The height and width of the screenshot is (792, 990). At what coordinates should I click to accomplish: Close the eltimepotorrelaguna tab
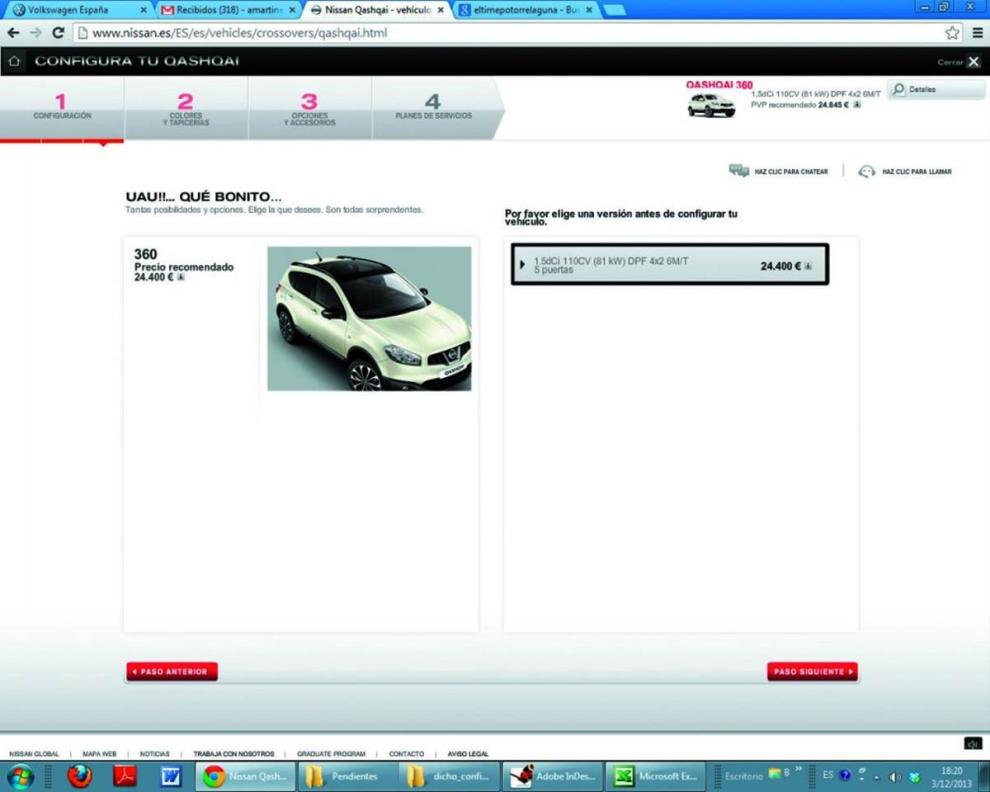[588, 10]
